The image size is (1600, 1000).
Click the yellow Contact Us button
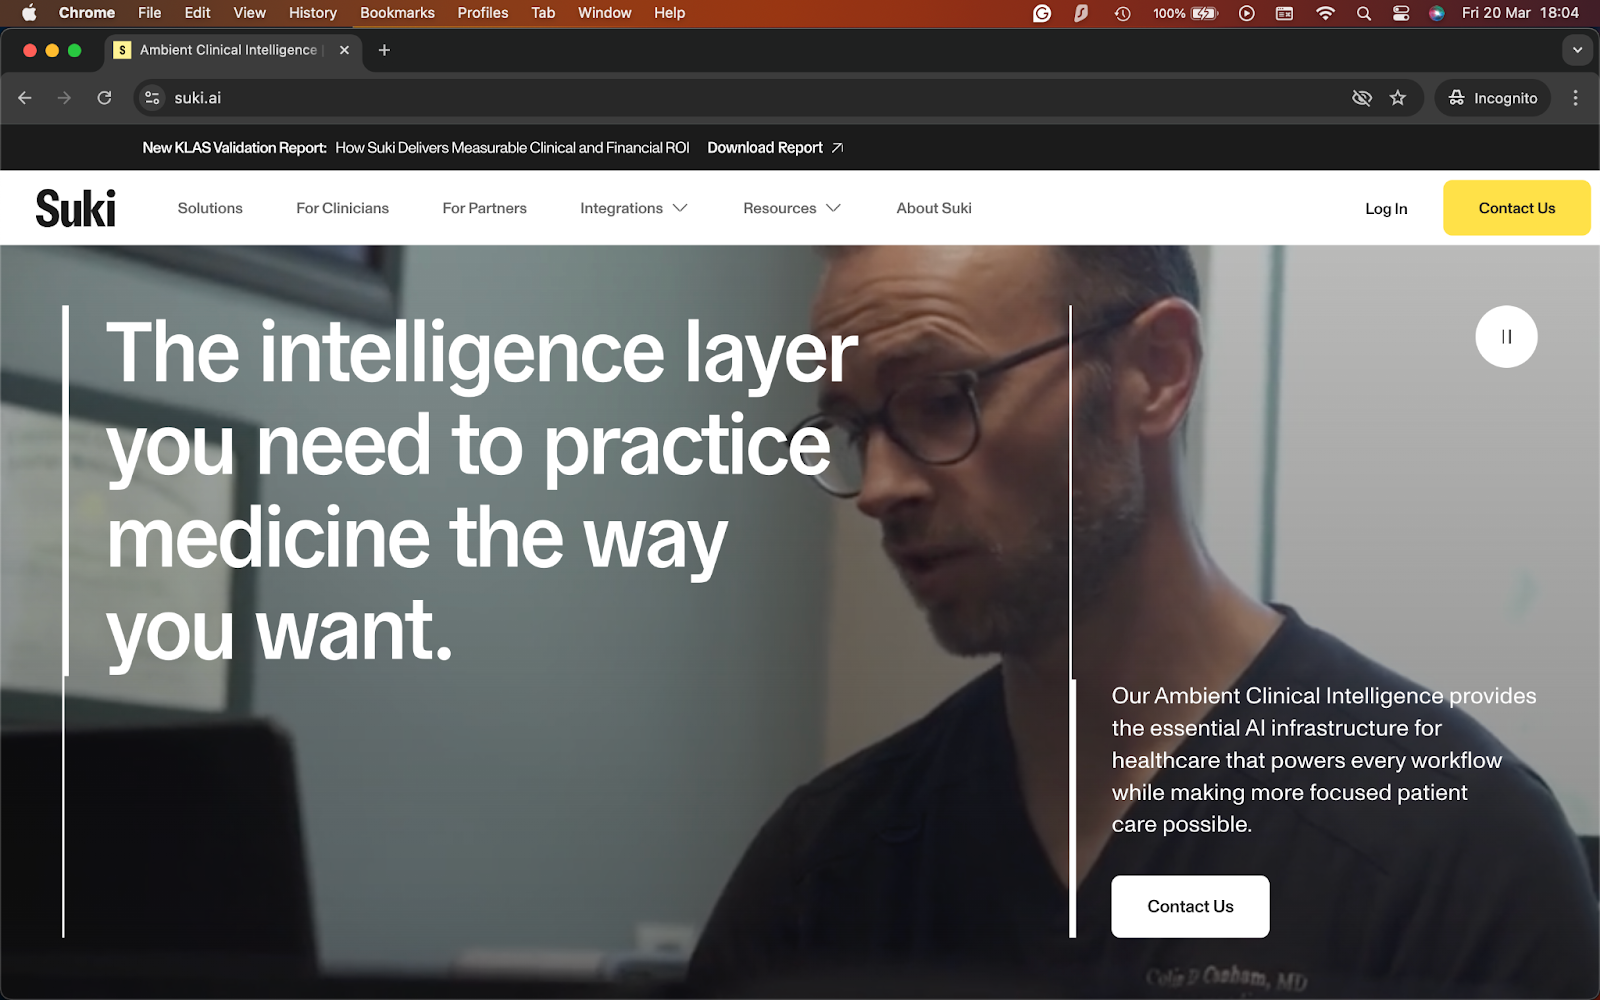(x=1516, y=208)
